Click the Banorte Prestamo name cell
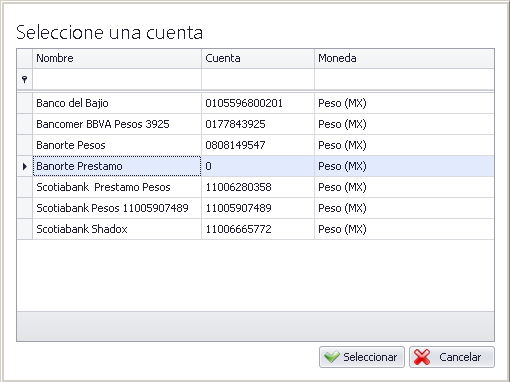510x382 pixels. (x=117, y=166)
